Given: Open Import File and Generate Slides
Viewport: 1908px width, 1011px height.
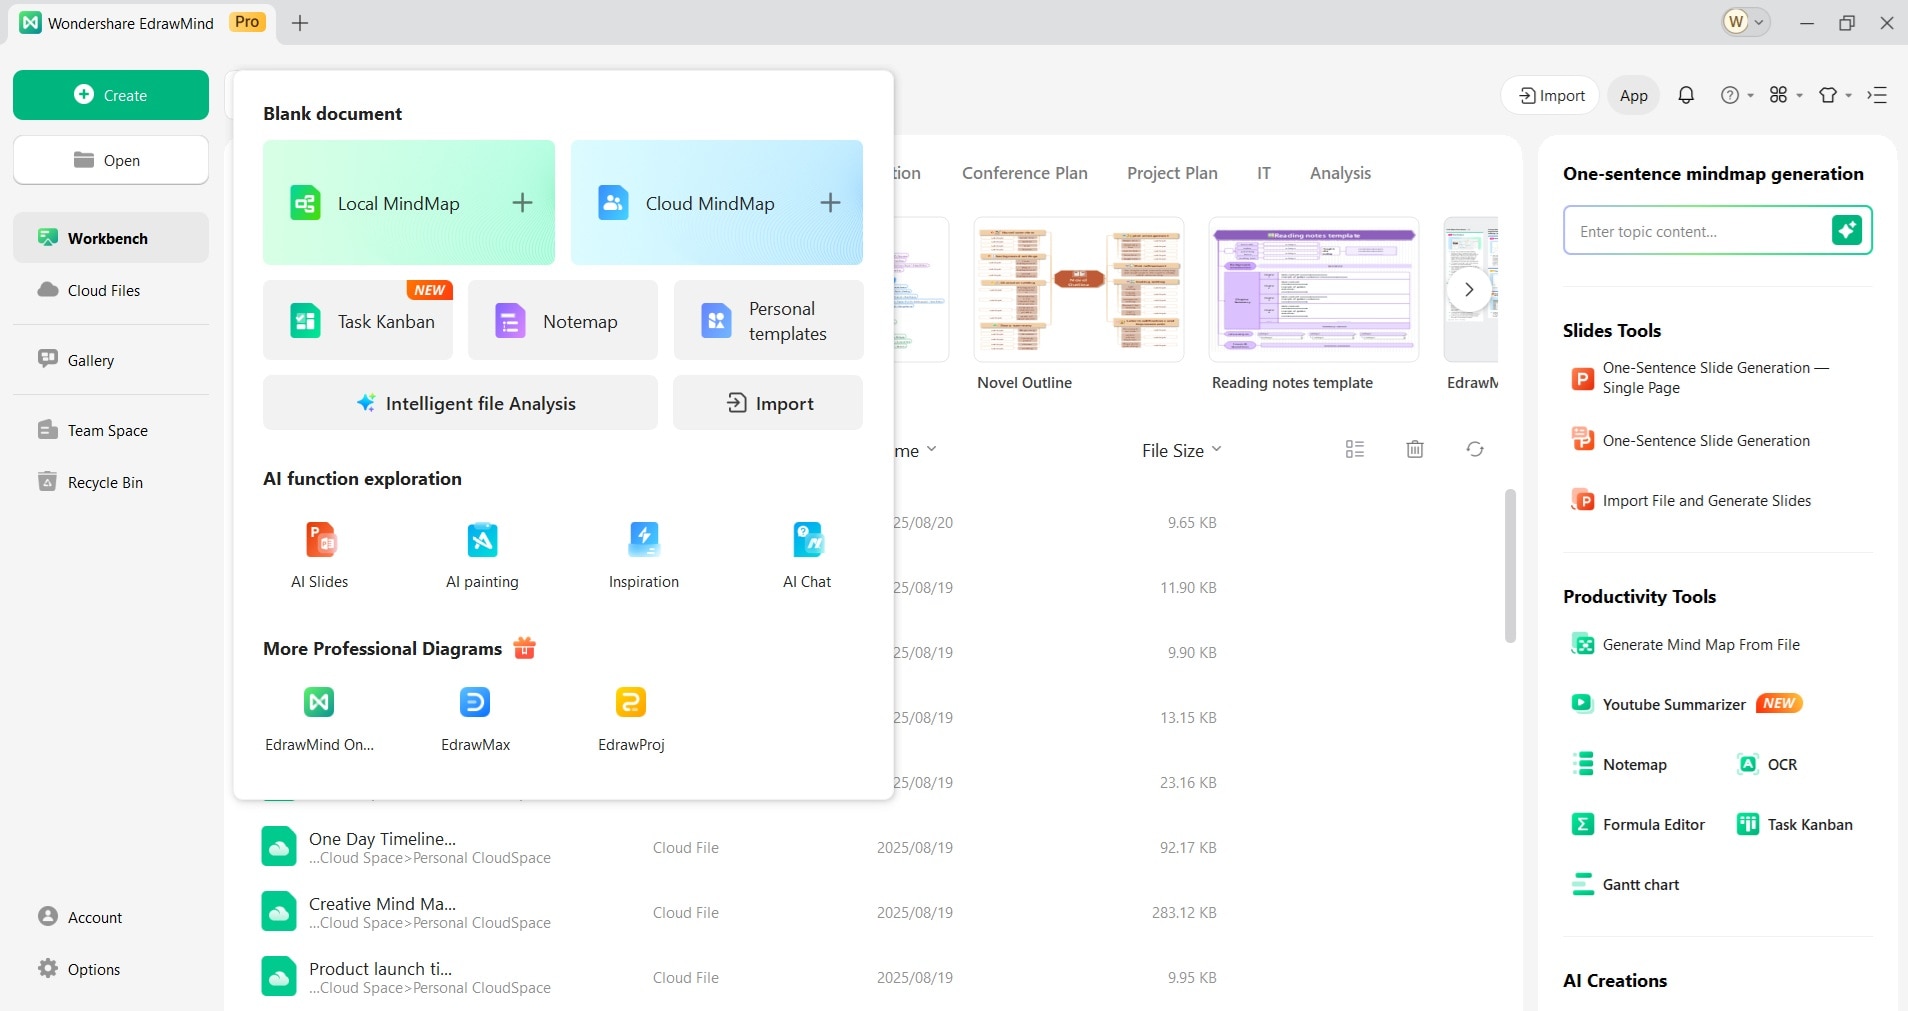Looking at the screenshot, I should tap(1691, 500).
